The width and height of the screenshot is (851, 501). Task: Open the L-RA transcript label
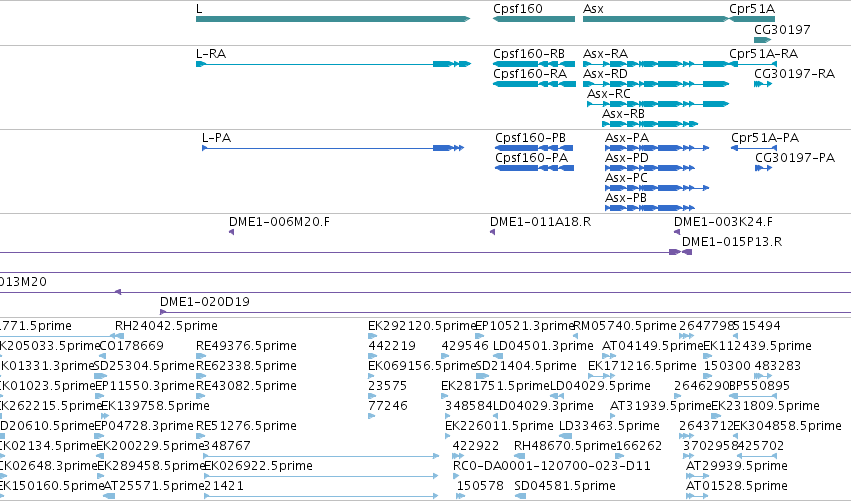pyautogui.click(x=211, y=54)
